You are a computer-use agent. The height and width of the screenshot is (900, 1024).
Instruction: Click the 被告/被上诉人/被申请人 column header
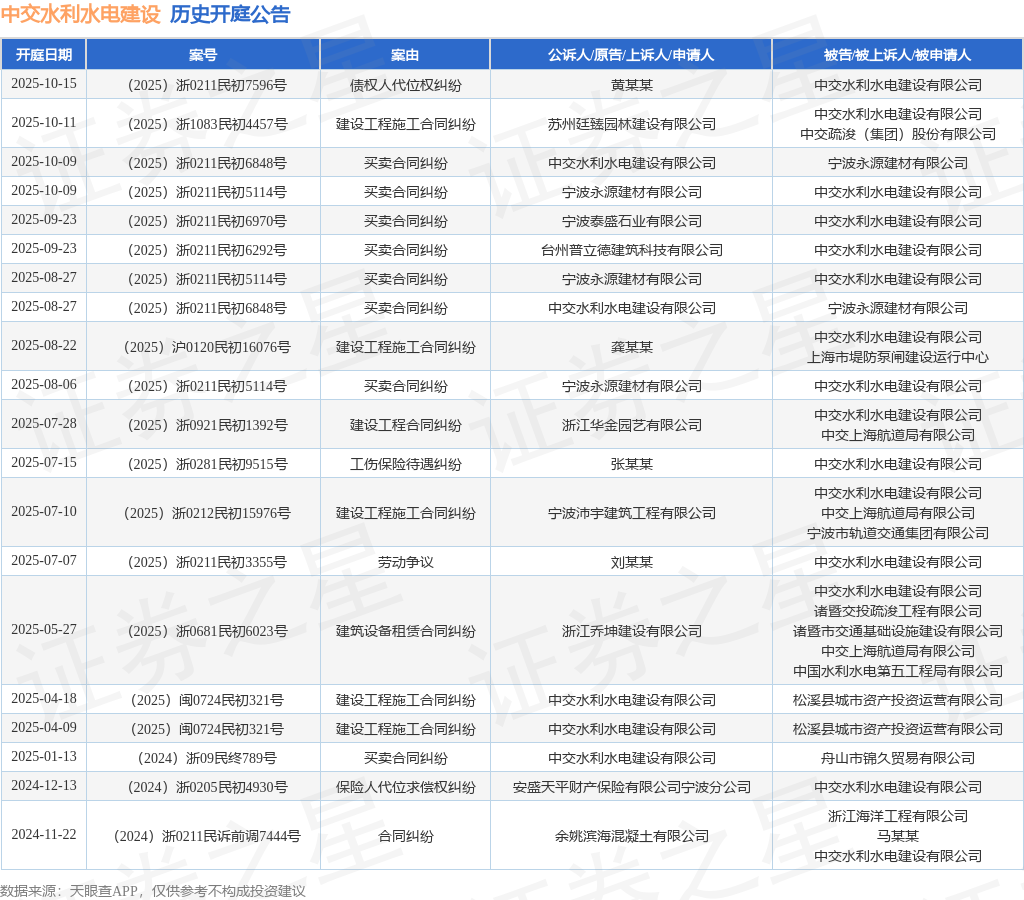coord(897,55)
